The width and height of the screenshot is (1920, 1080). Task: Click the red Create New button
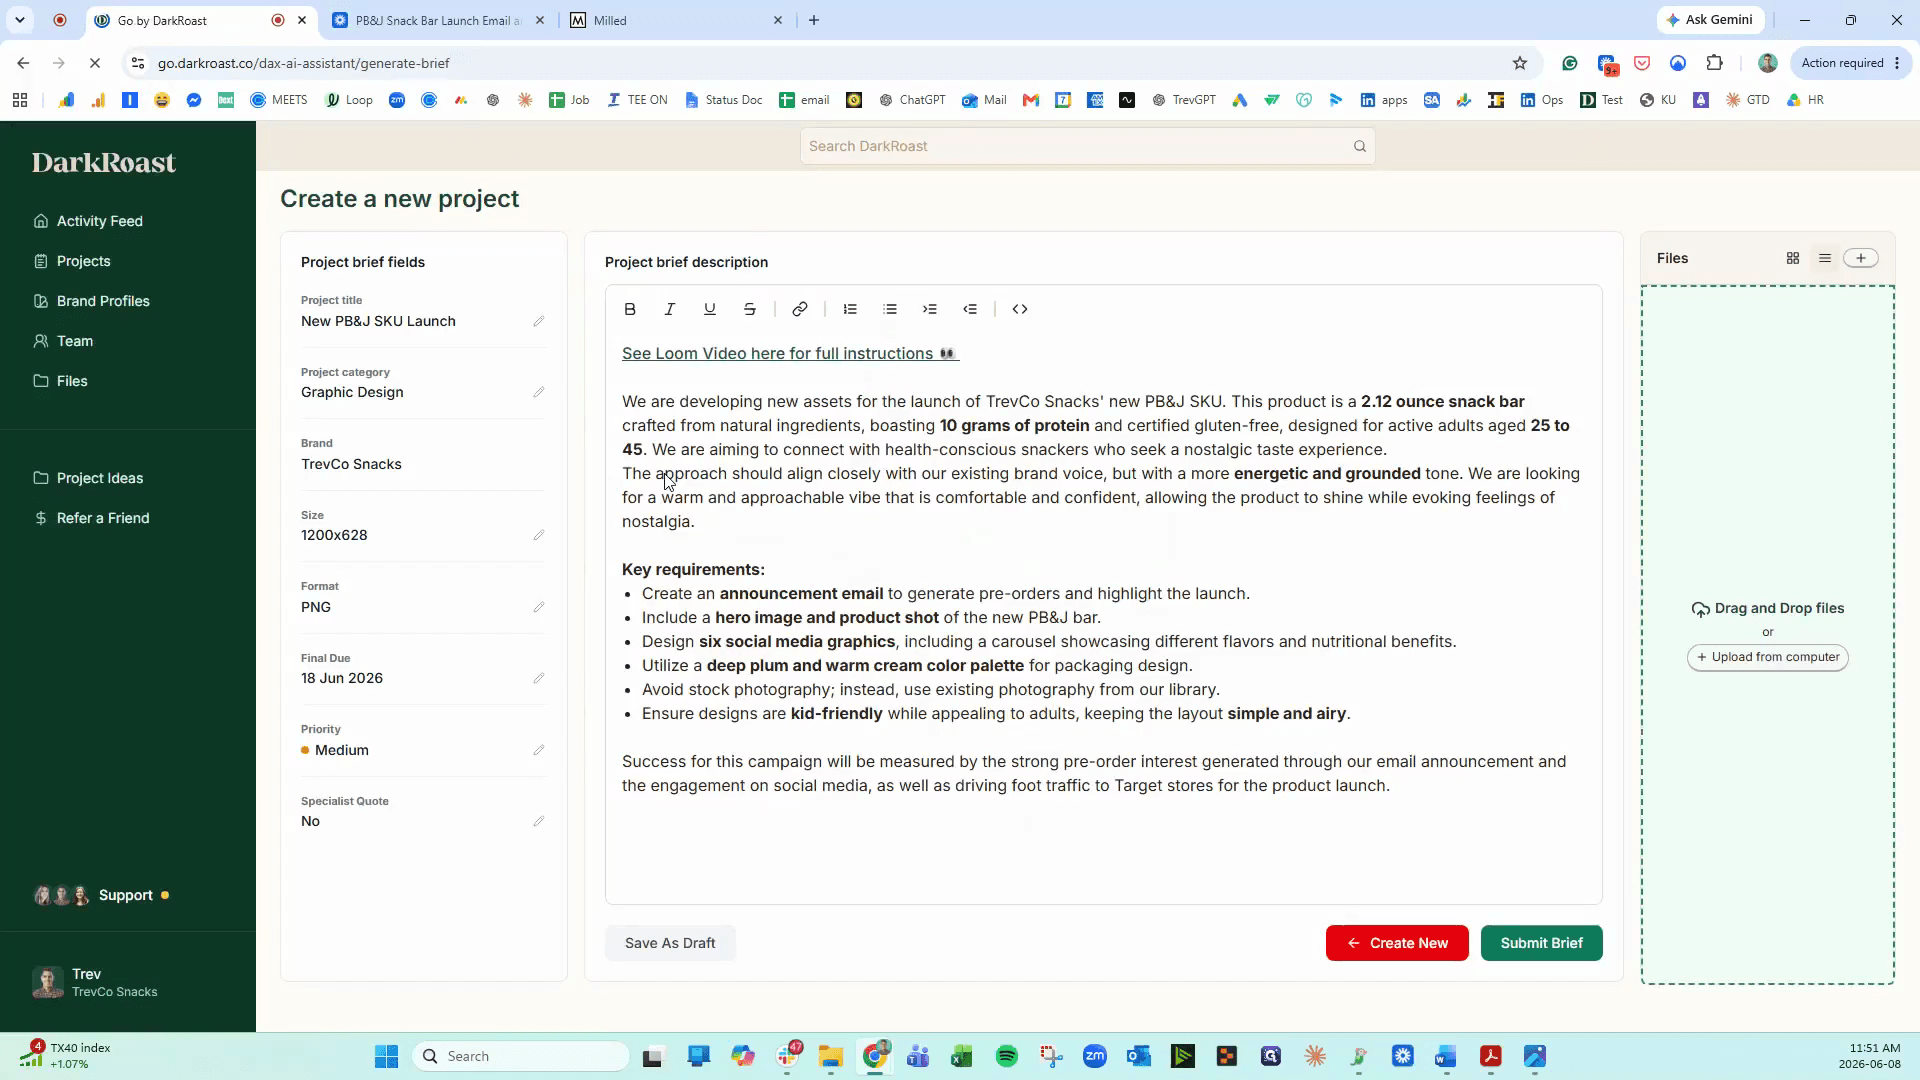(x=1397, y=943)
